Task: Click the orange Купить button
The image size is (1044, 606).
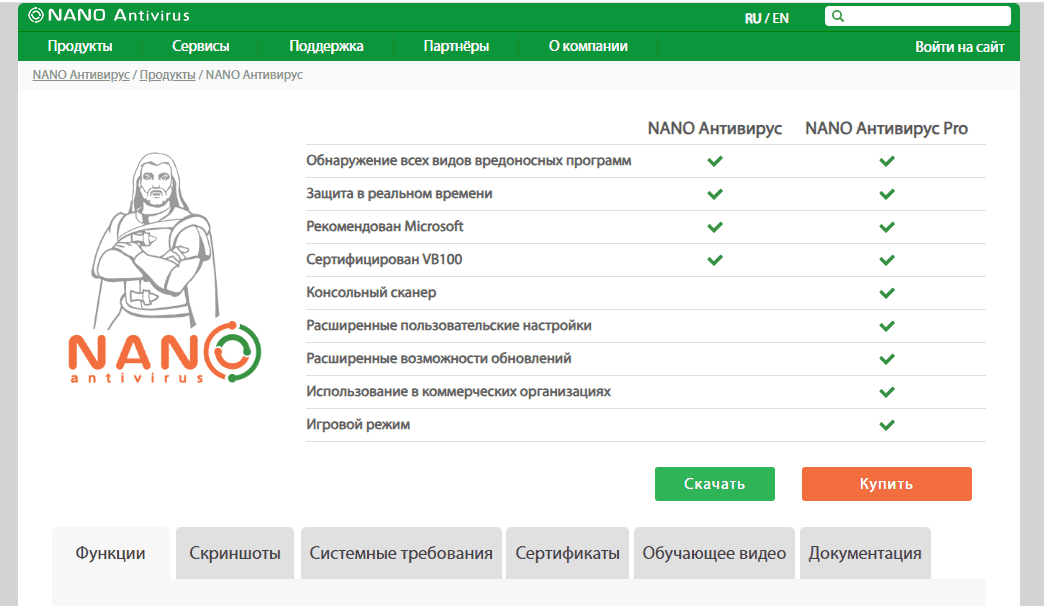Action: pos(886,483)
